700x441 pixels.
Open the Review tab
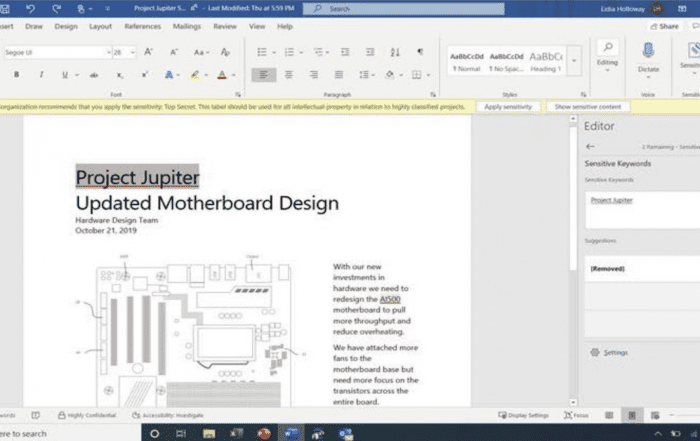tap(225, 26)
